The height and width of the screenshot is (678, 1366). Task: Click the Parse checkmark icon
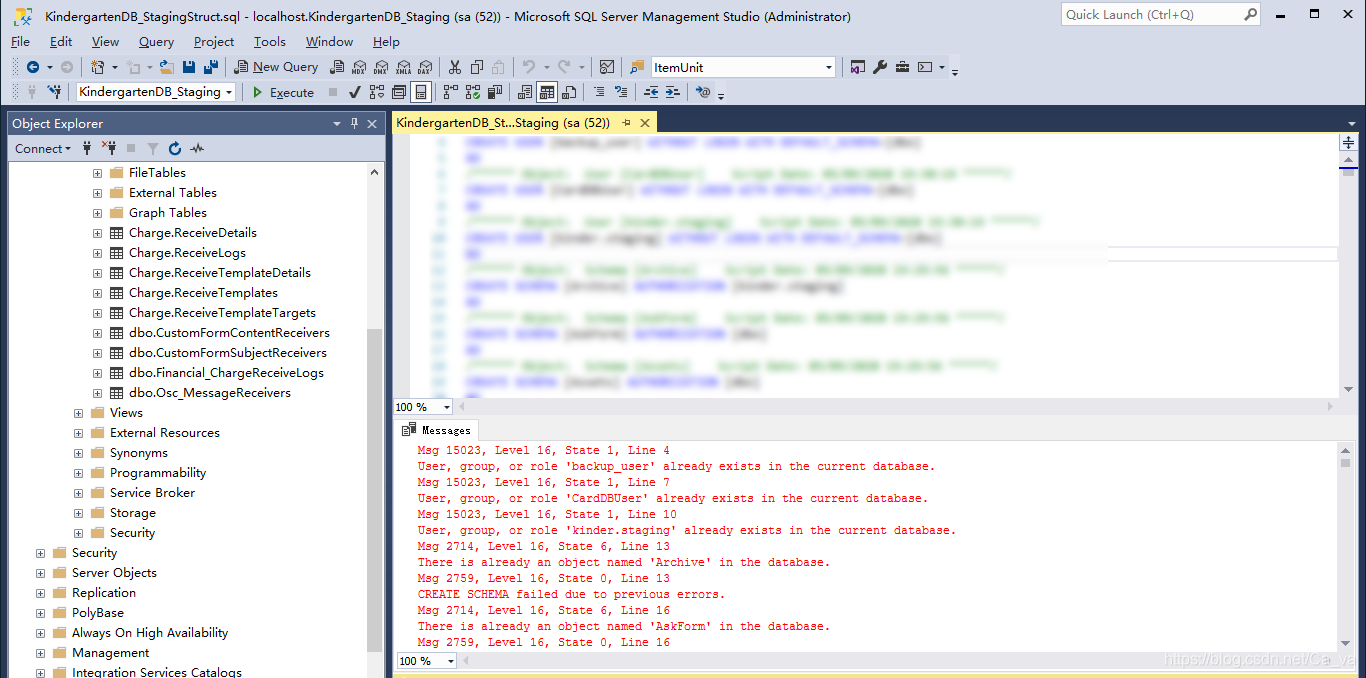(354, 92)
